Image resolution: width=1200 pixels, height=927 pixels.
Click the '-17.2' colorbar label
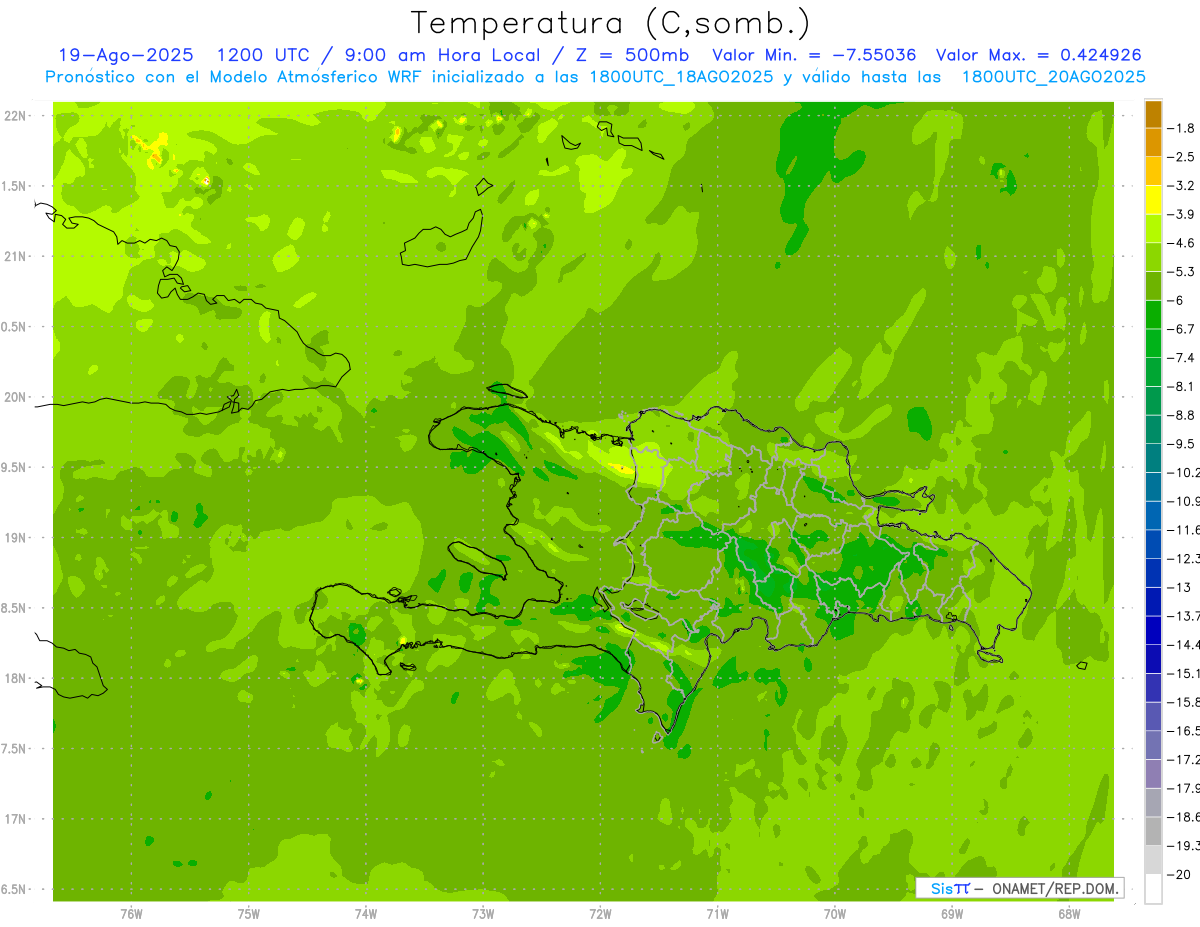(x=1182, y=760)
